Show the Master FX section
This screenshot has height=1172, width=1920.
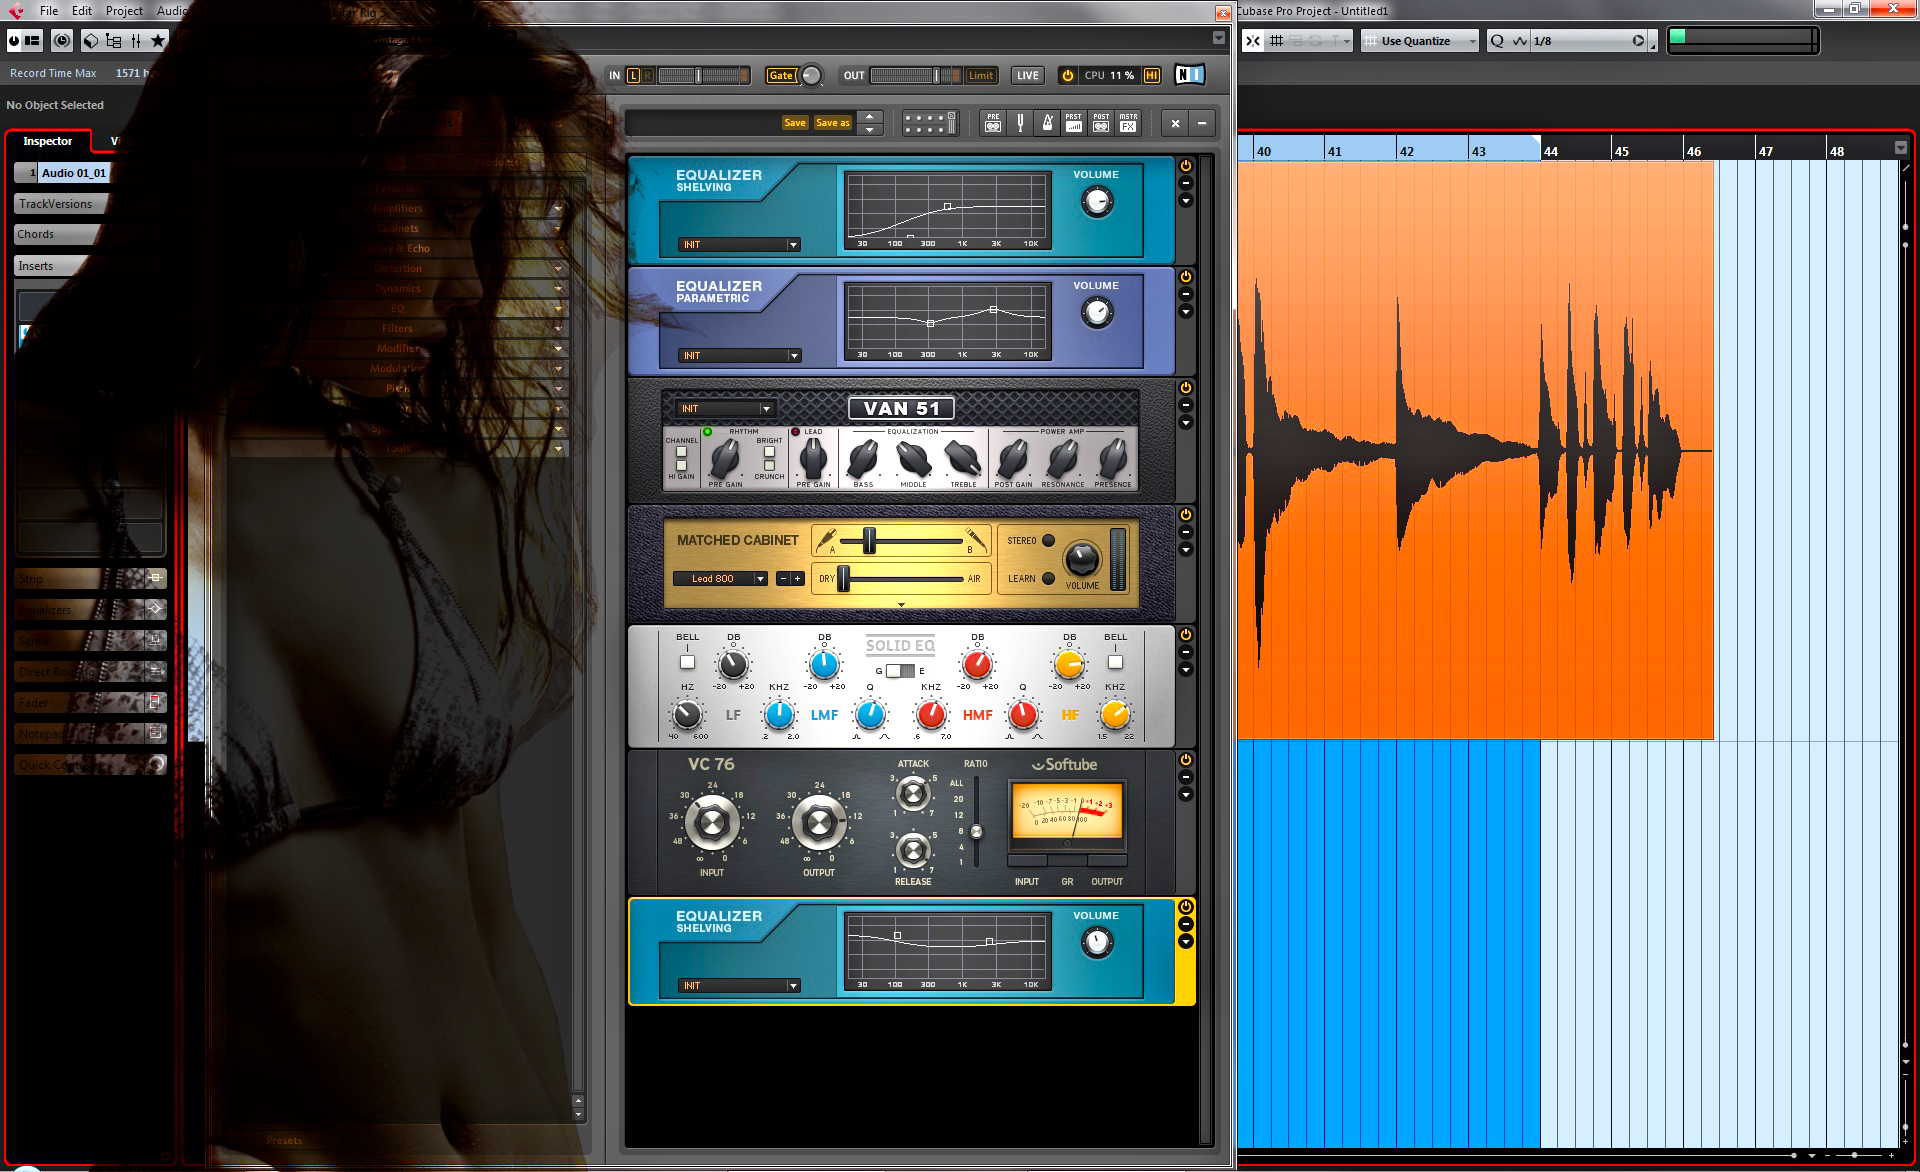(x=1128, y=123)
